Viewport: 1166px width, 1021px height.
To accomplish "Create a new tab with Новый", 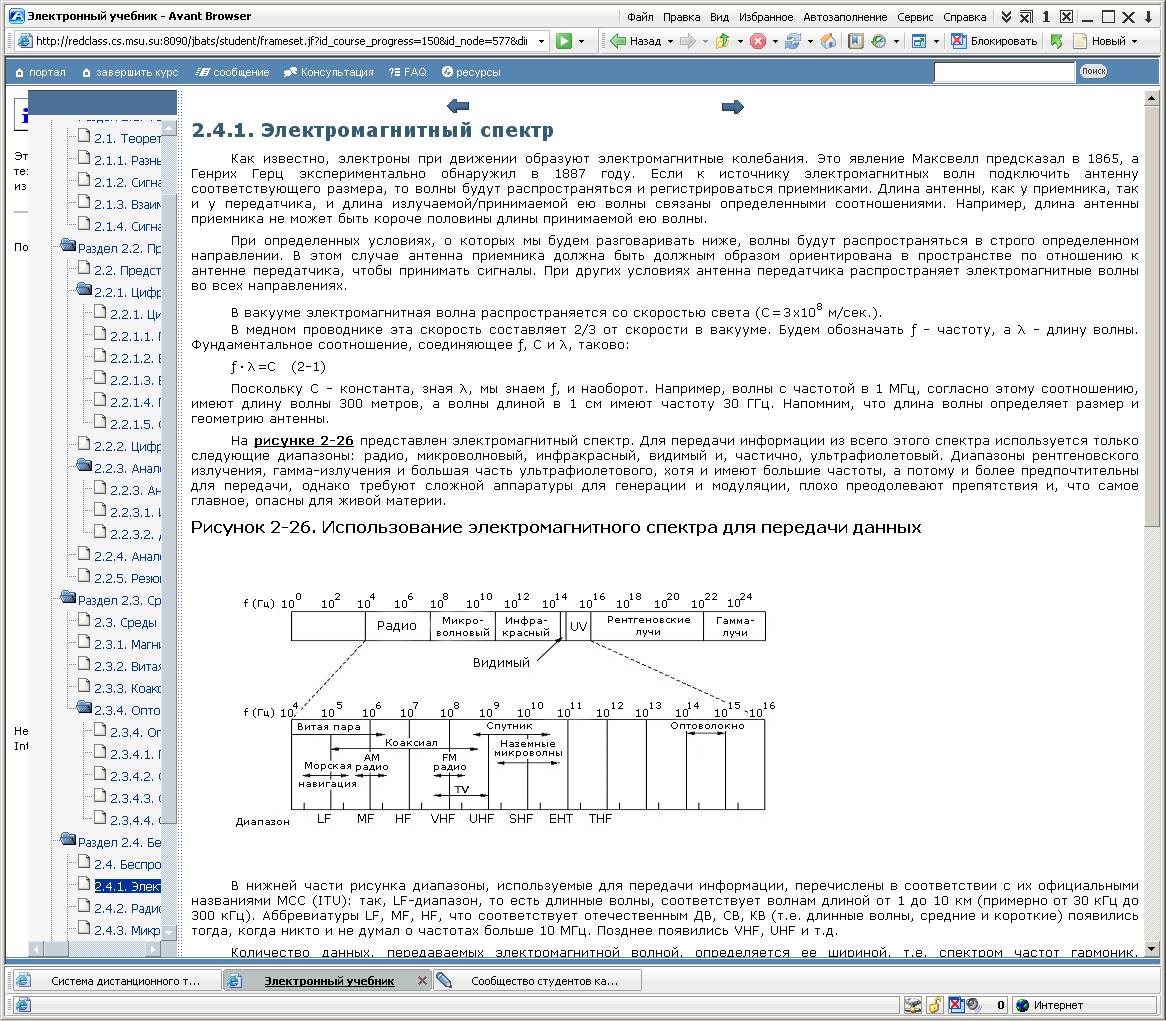I will [1100, 41].
